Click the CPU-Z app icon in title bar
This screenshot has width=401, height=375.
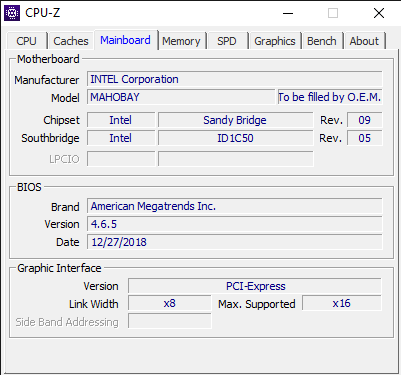pos(12,13)
